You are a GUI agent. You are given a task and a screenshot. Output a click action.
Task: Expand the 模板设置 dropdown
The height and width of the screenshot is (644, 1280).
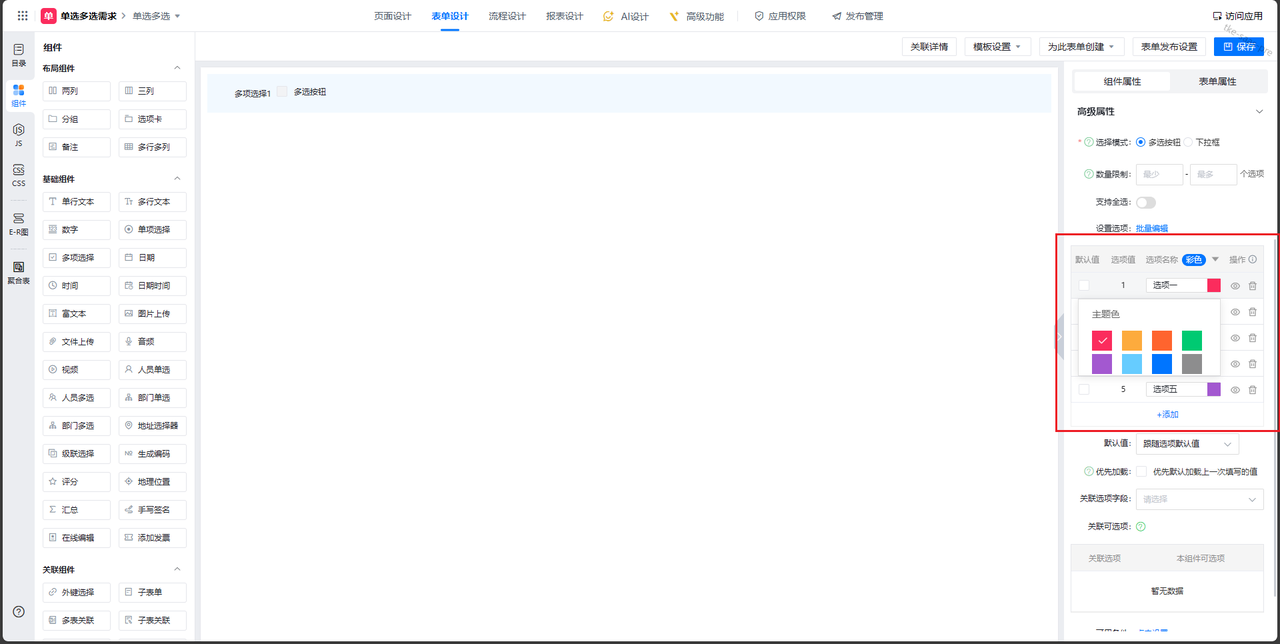(x=996, y=47)
